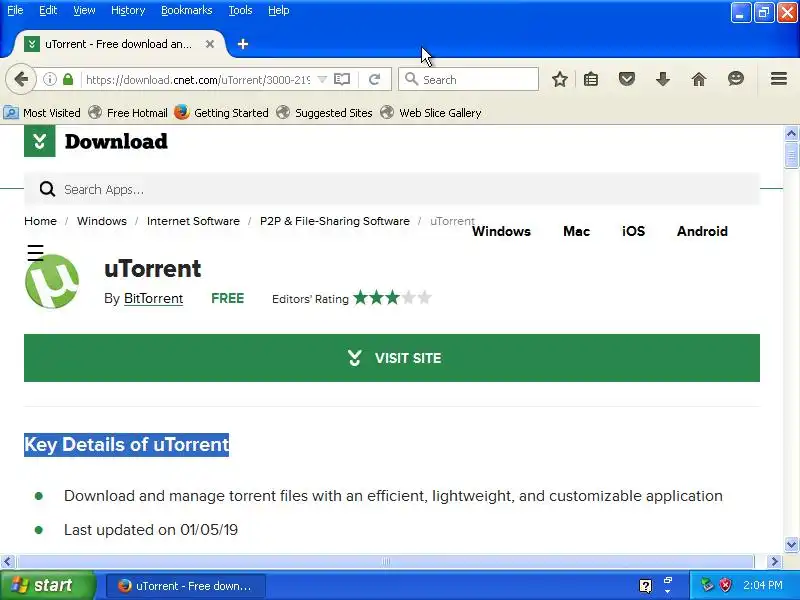
Task: Close the uTorrent tab
Action: [210, 44]
